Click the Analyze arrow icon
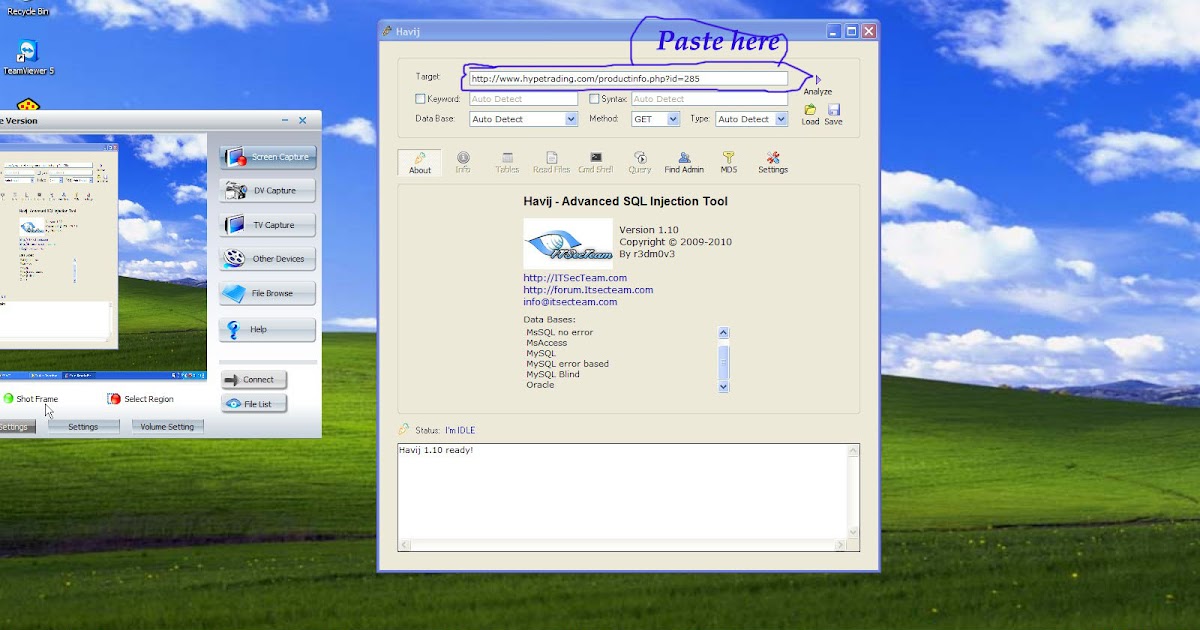Screen dimensions: 1200x630 tap(818, 79)
